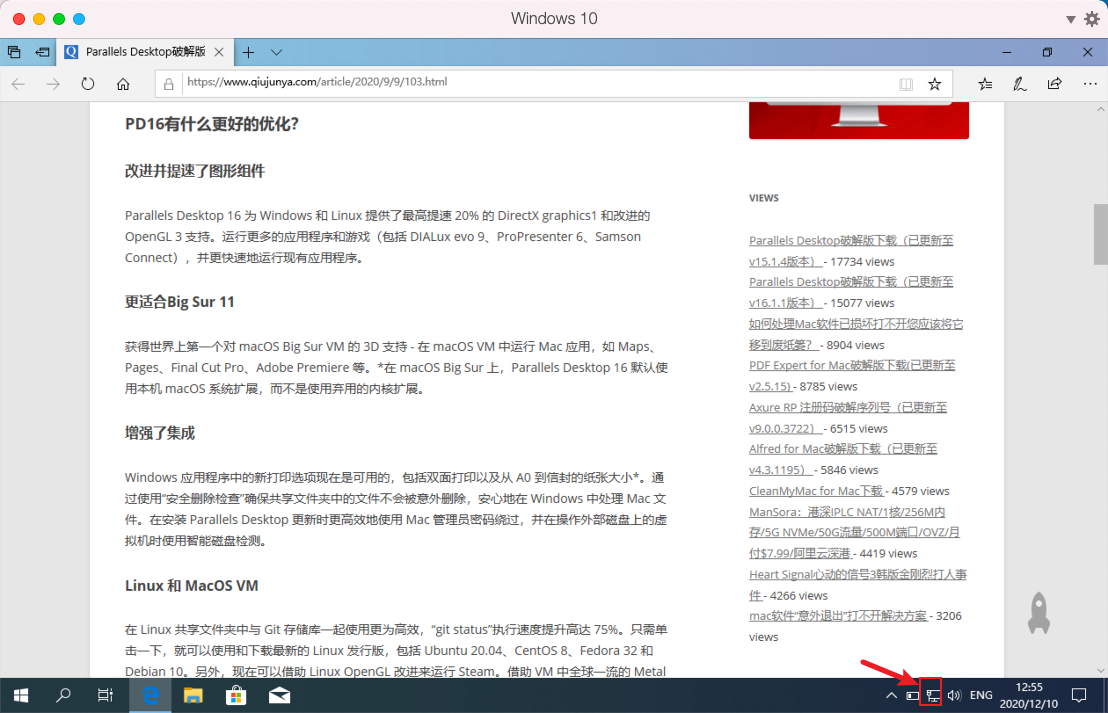The image size is (1108, 713).
Task: Open link mac软件"意外退出"打不开解决方案
Action: [x=837, y=615]
